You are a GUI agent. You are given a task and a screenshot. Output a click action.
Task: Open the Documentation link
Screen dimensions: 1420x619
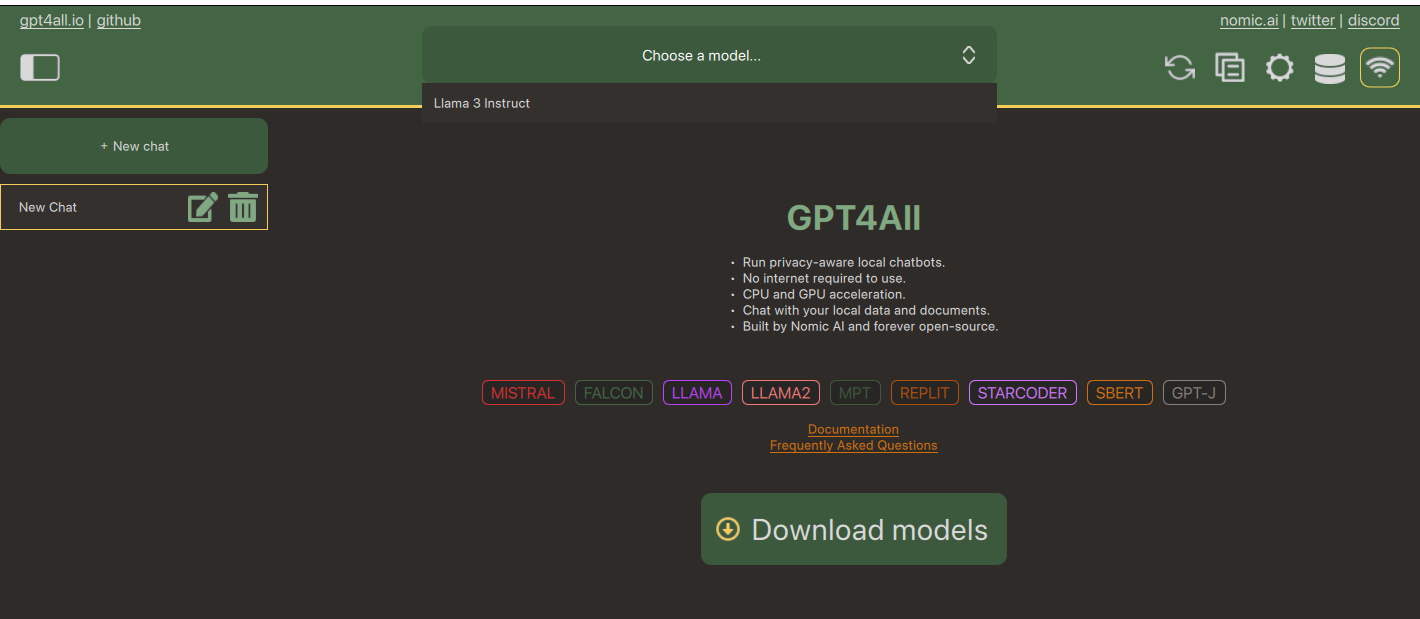click(853, 429)
